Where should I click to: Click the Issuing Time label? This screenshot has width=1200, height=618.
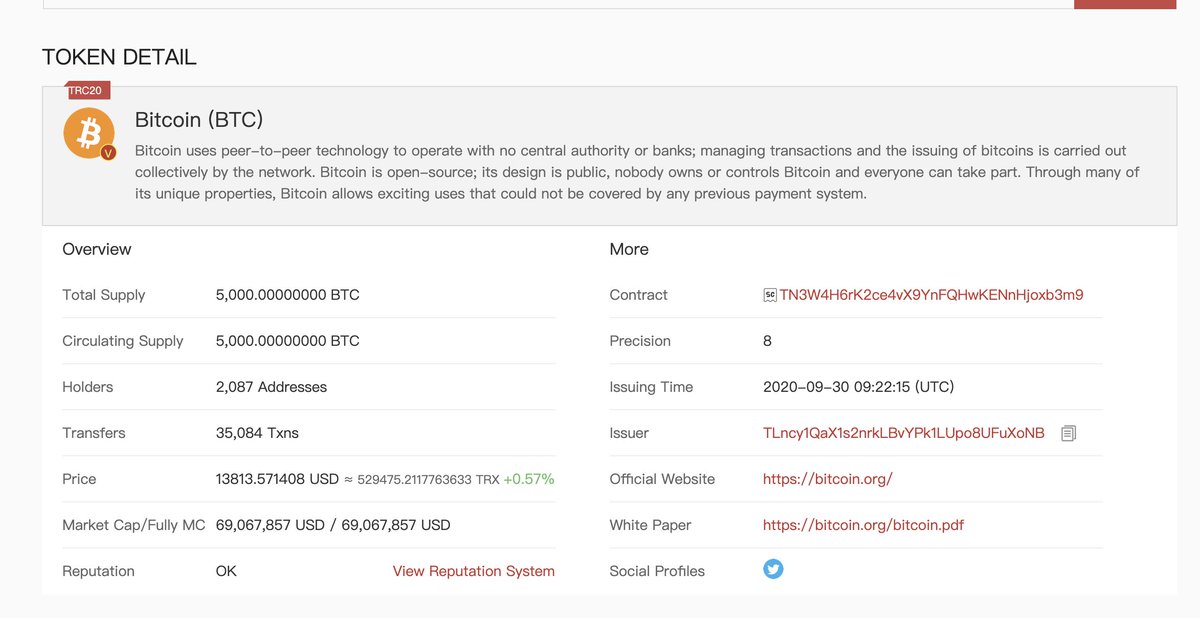(x=651, y=387)
